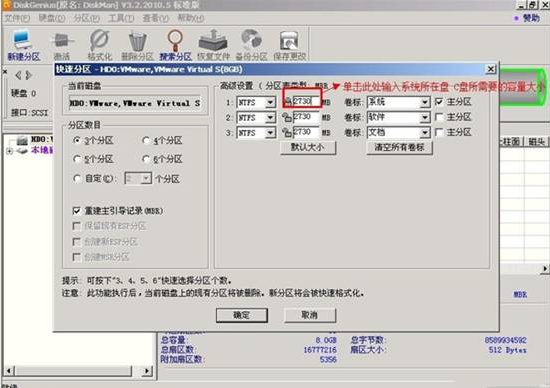Click the partition 2 size field
This screenshot has height=388, width=550.
306,117
